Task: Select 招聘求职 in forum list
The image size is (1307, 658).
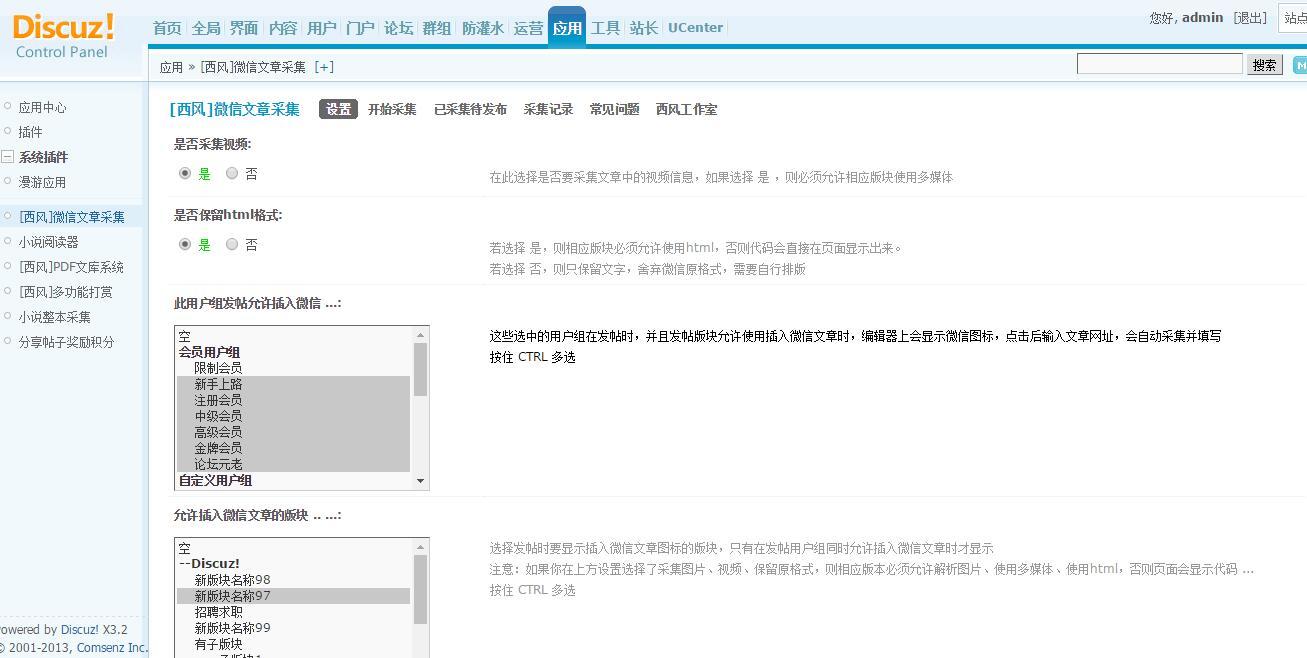Action: coord(293,612)
